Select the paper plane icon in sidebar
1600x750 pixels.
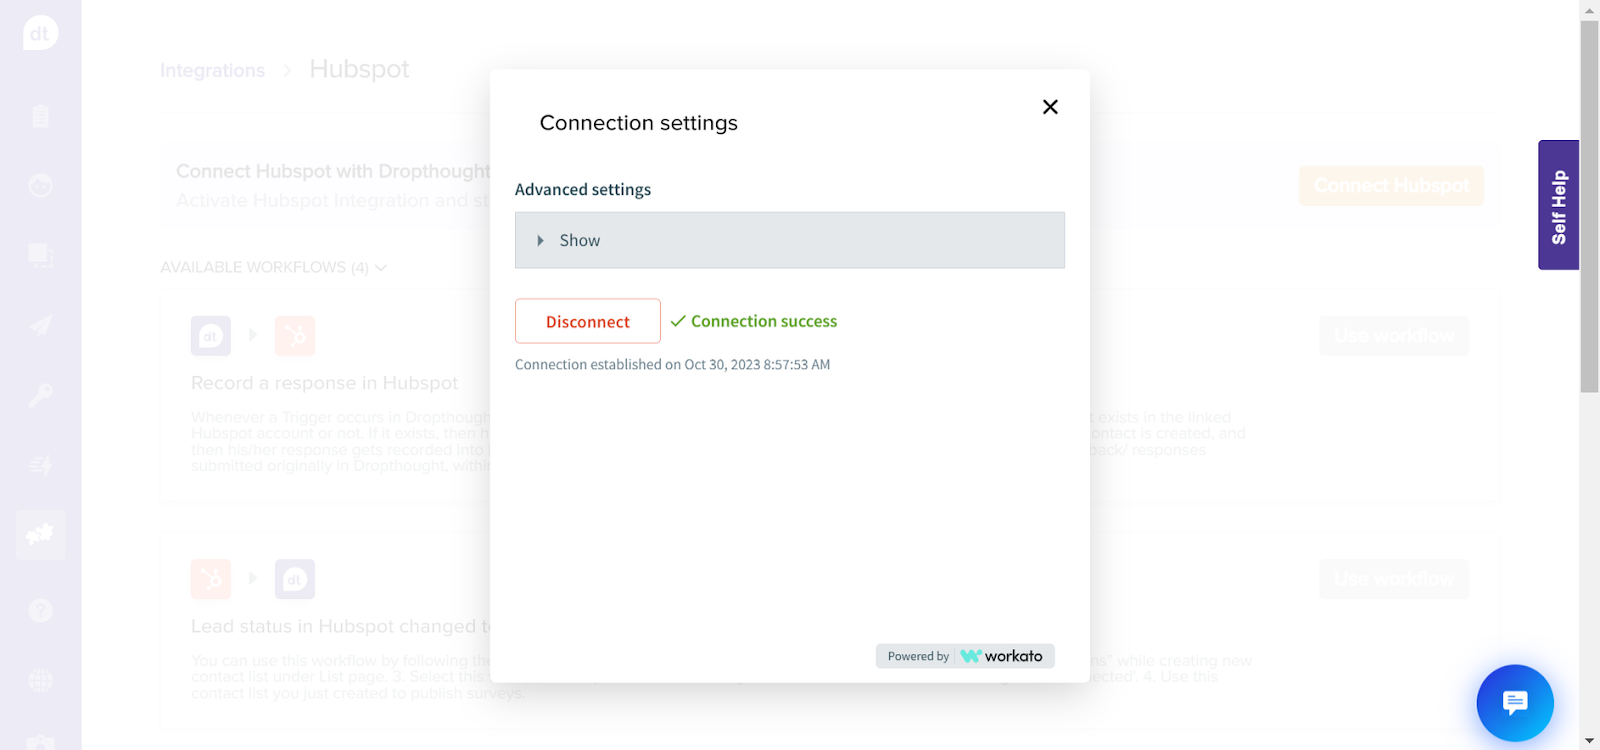coord(40,326)
